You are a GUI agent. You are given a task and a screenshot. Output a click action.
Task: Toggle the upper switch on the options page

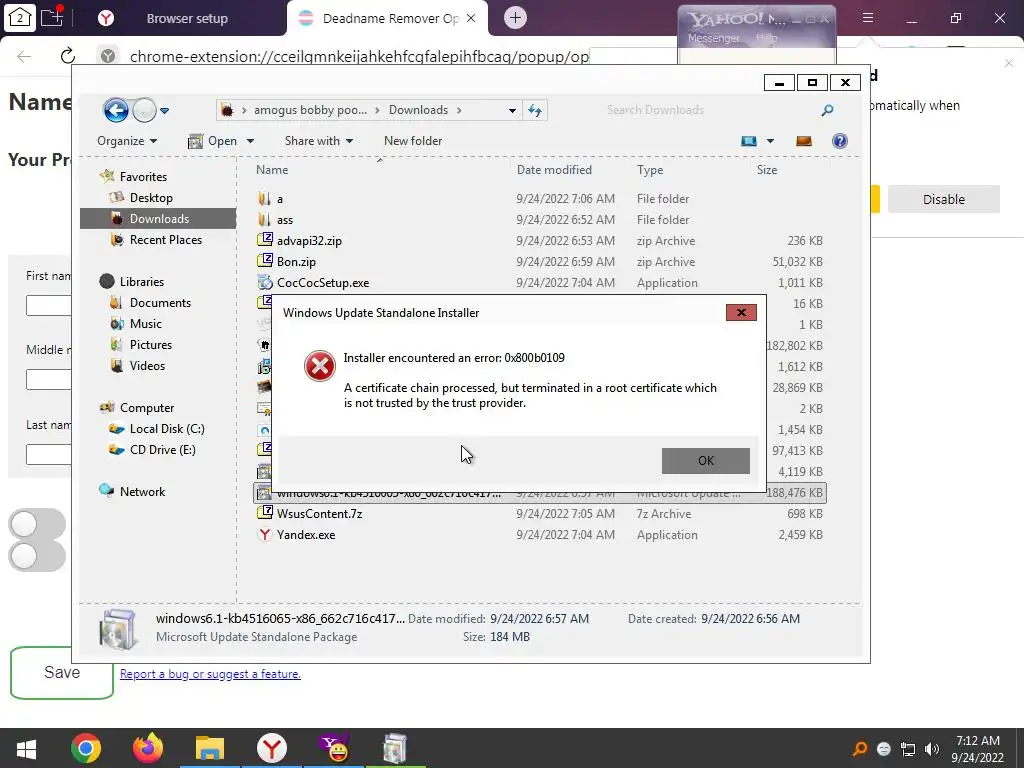[x=37, y=524]
